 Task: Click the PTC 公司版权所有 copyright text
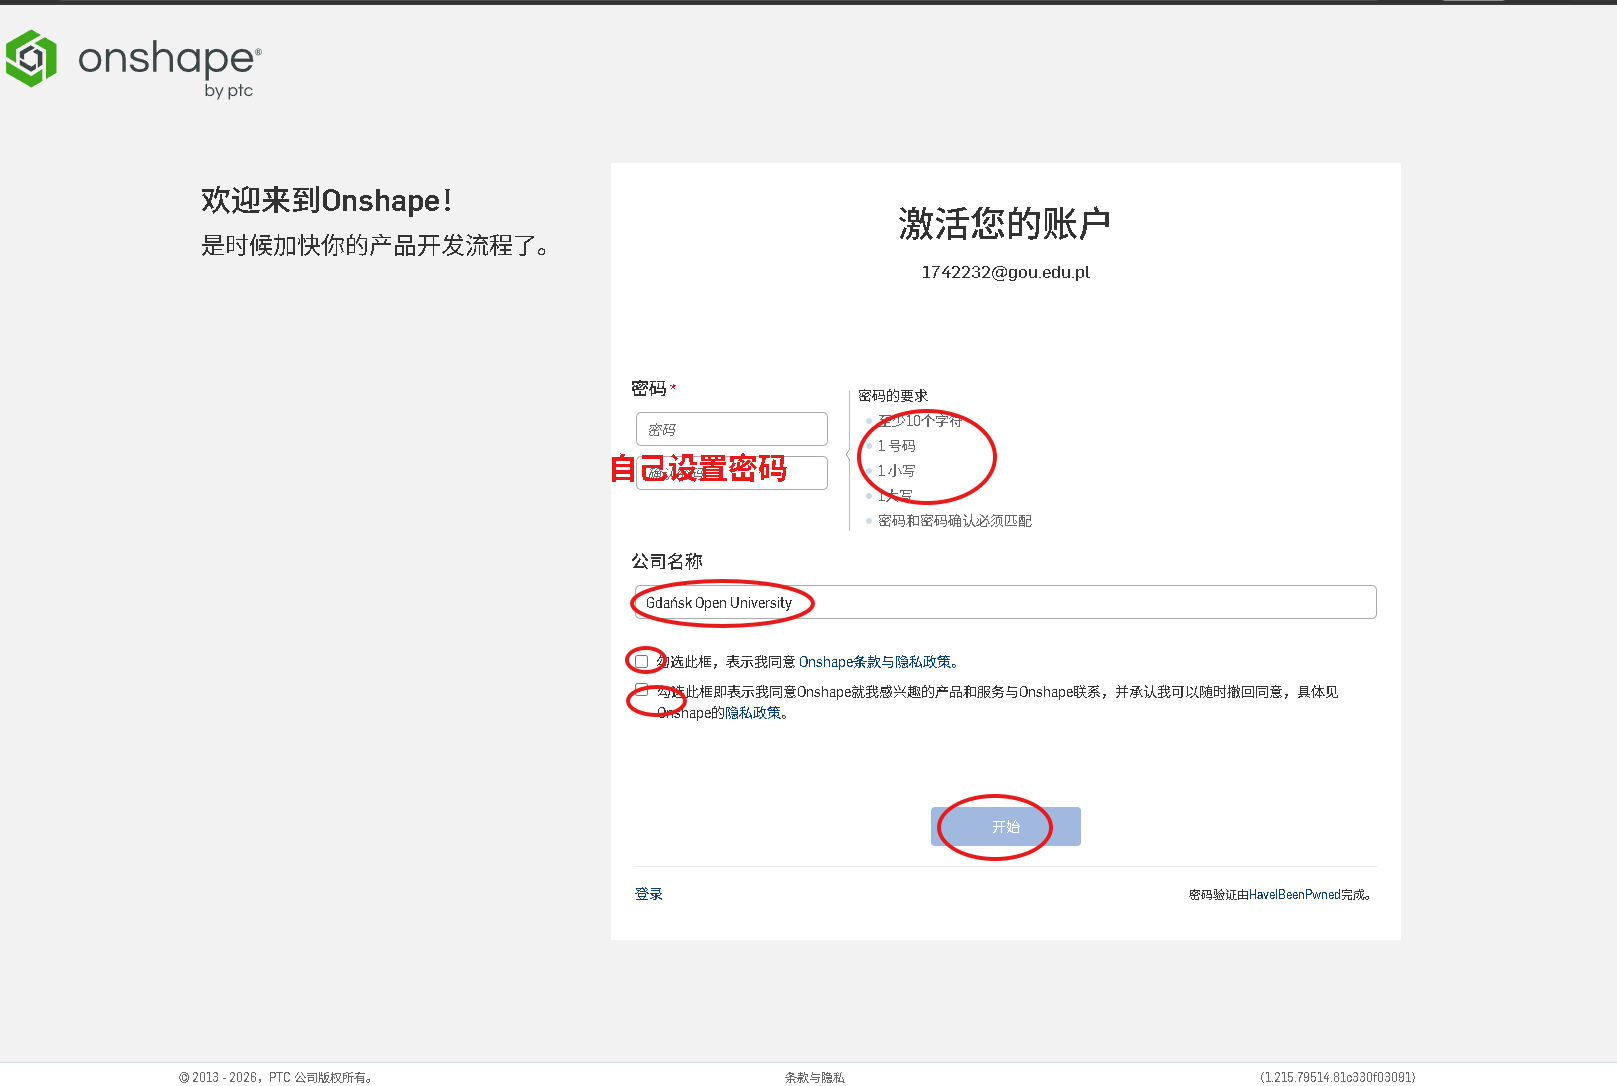click(276, 1077)
